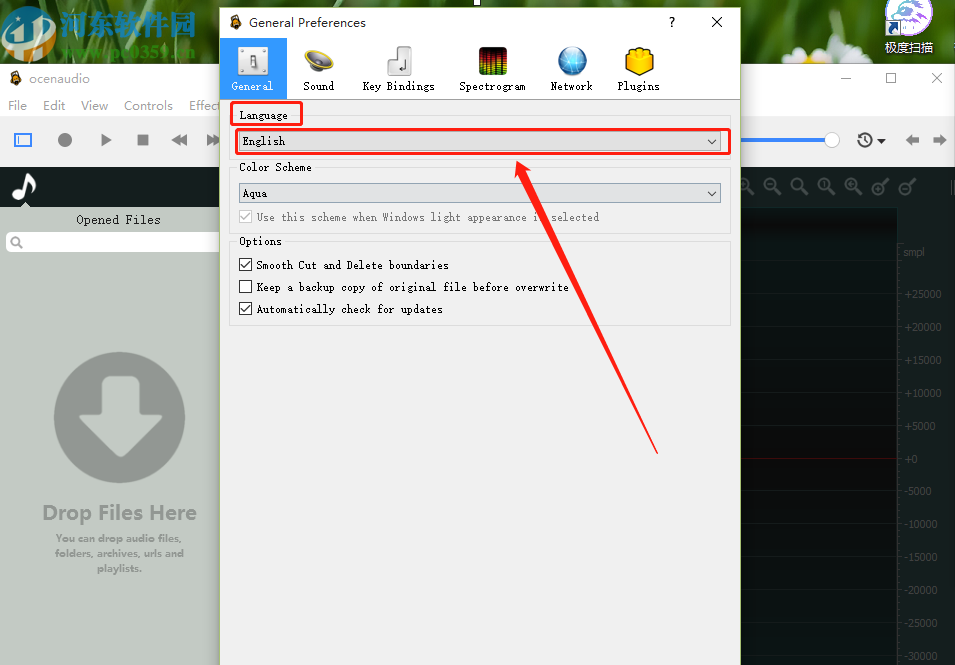This screenshot has height=665, width=955.
Task: Click the back arrow navigation icon
Action: (912, 141)
